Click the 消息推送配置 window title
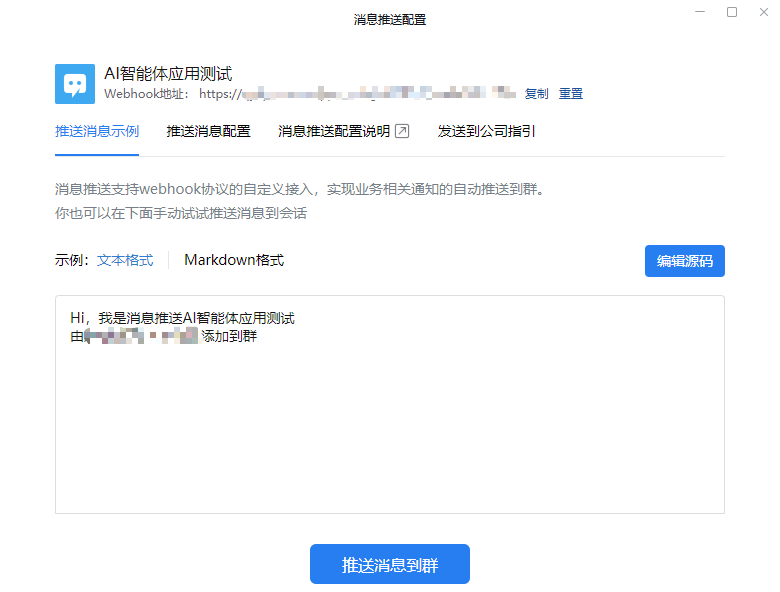Viewport: 780px width, 592px height. [389, 19]
